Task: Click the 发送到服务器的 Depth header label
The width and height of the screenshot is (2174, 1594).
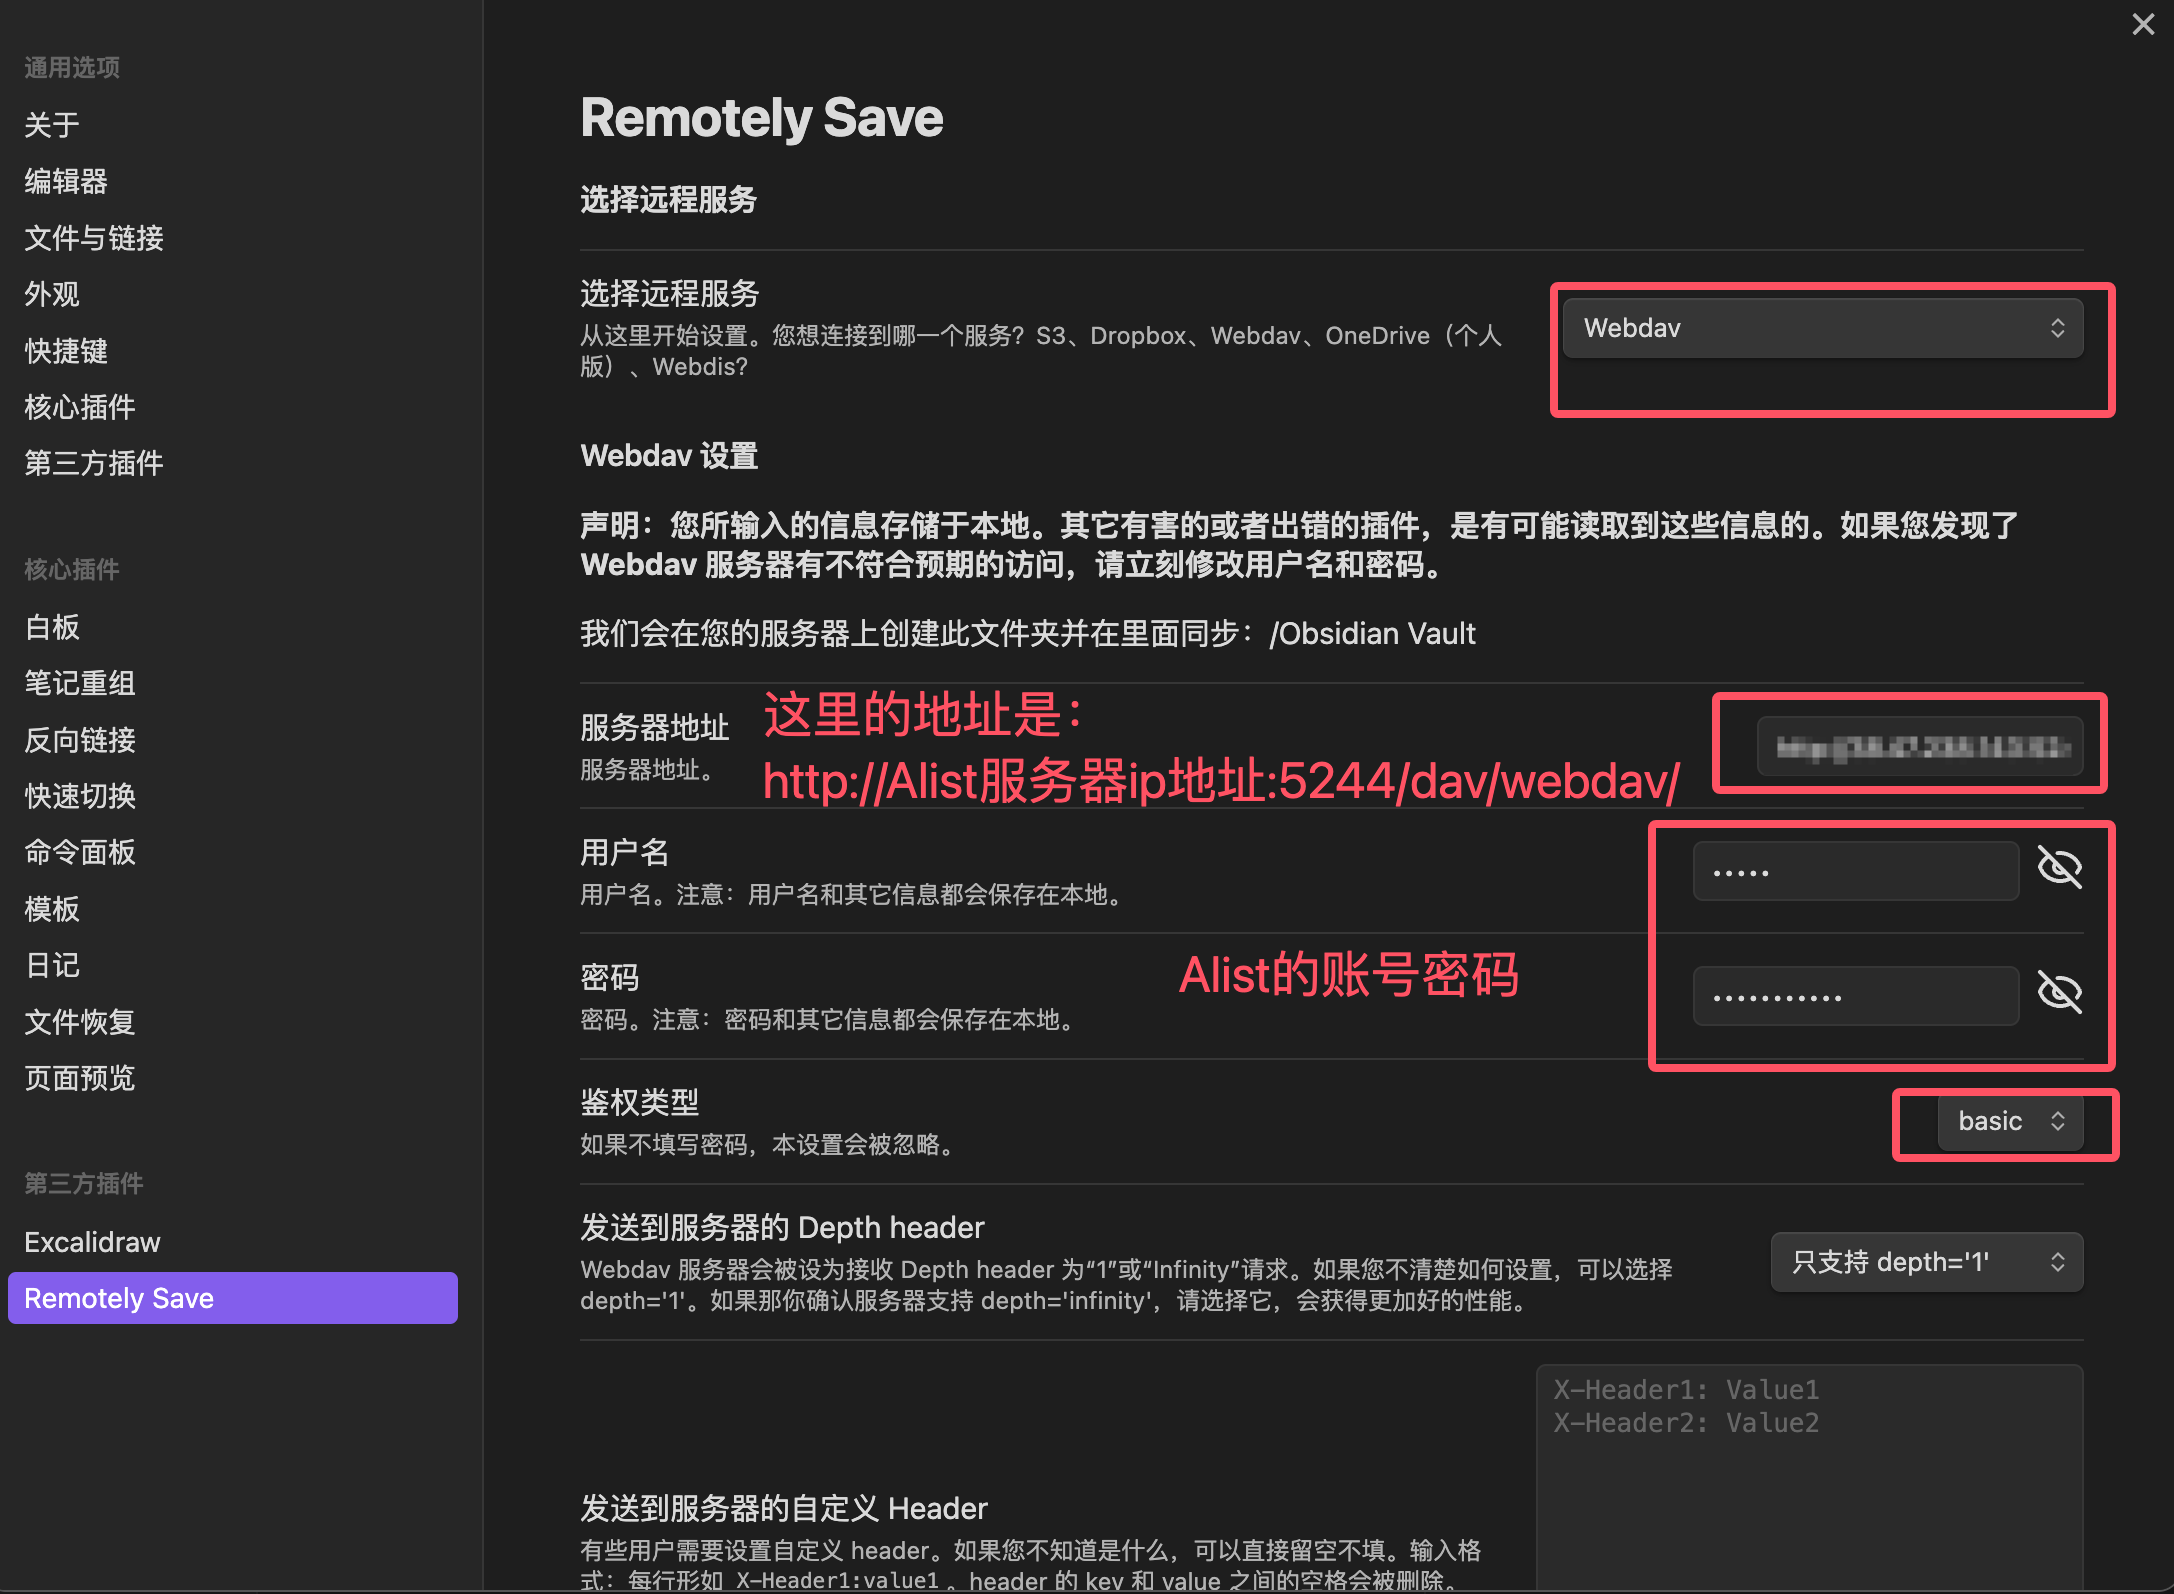Action: point(782,1227)
